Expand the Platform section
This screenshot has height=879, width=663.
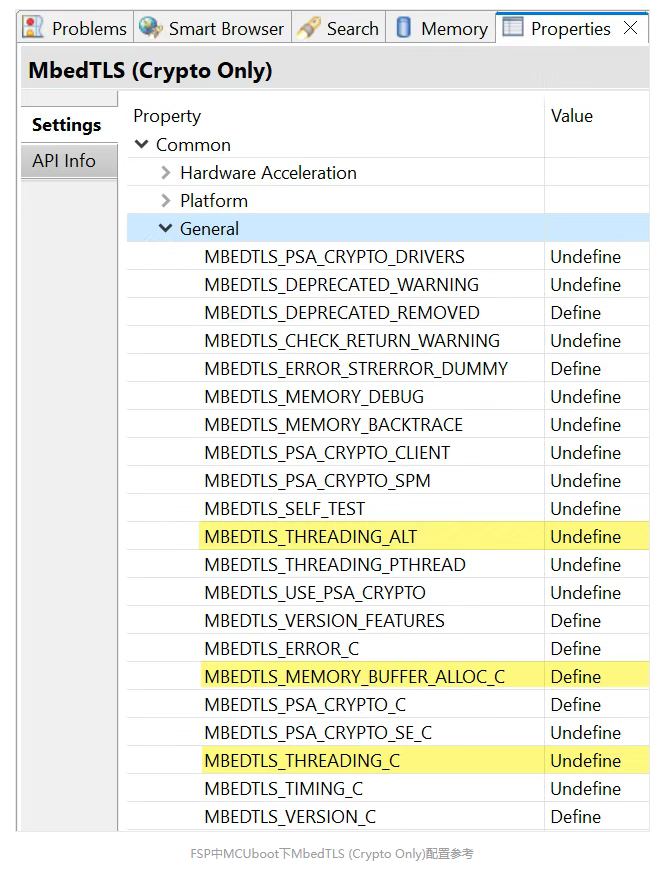click(x=165, y=201)
